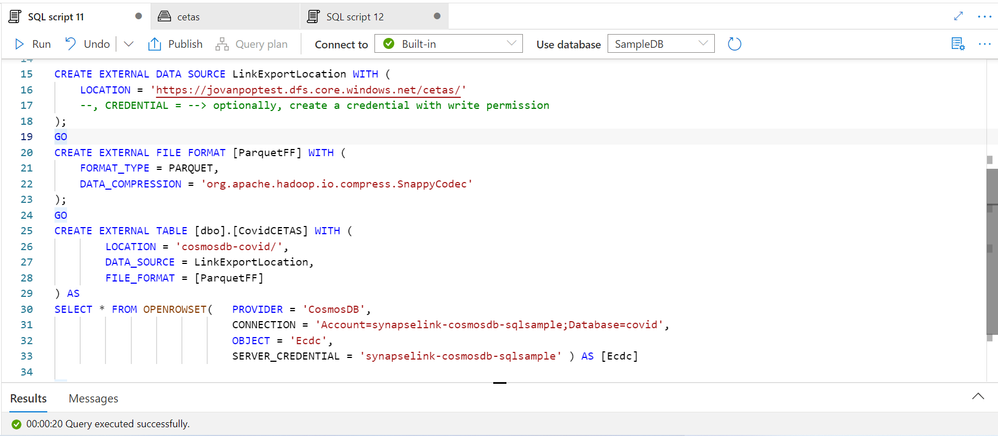Screen dimensions: 998x436
Task: Click the Publish upload icon
Action: [x=154, y=44]
